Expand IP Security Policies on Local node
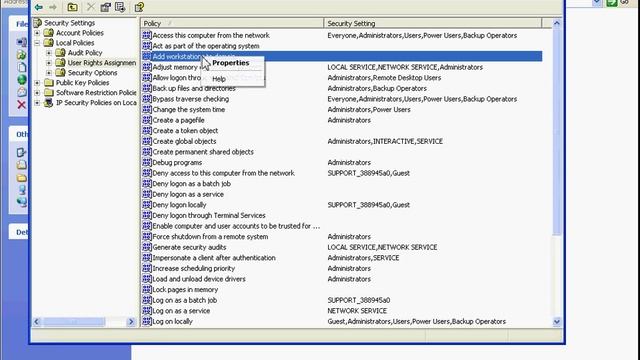Screen dimensions: 640x360 point(37,102)
